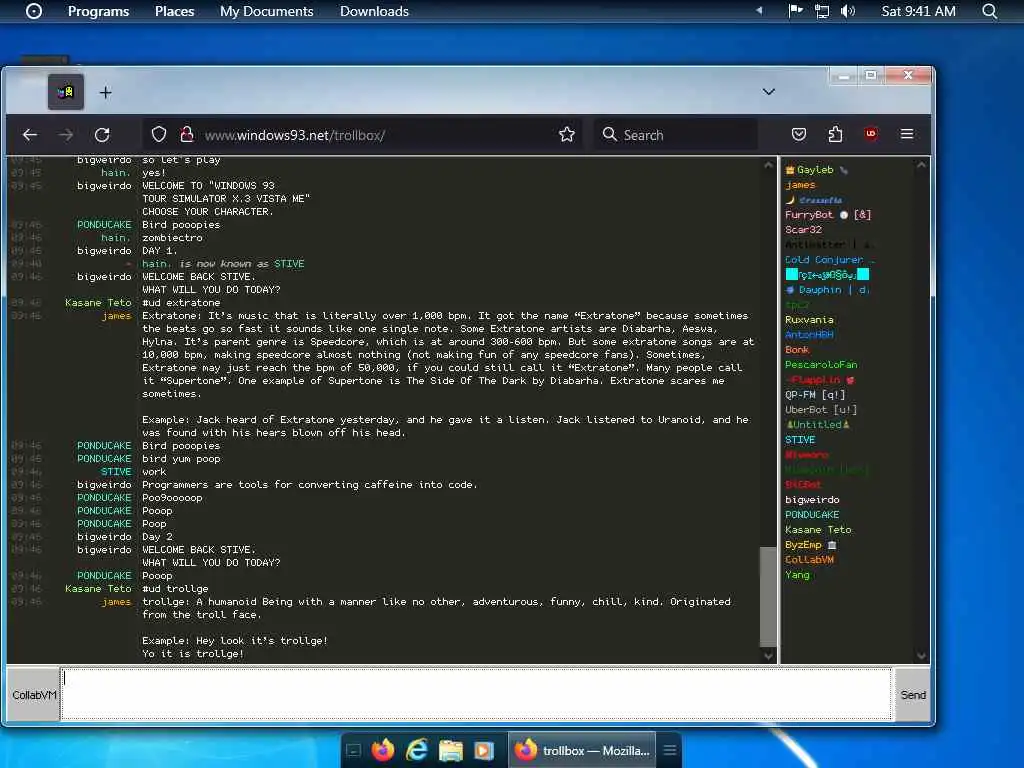Click the taskbar window list menu icon
Viewport: 1024px width, 768px height.
pos(669,750)
